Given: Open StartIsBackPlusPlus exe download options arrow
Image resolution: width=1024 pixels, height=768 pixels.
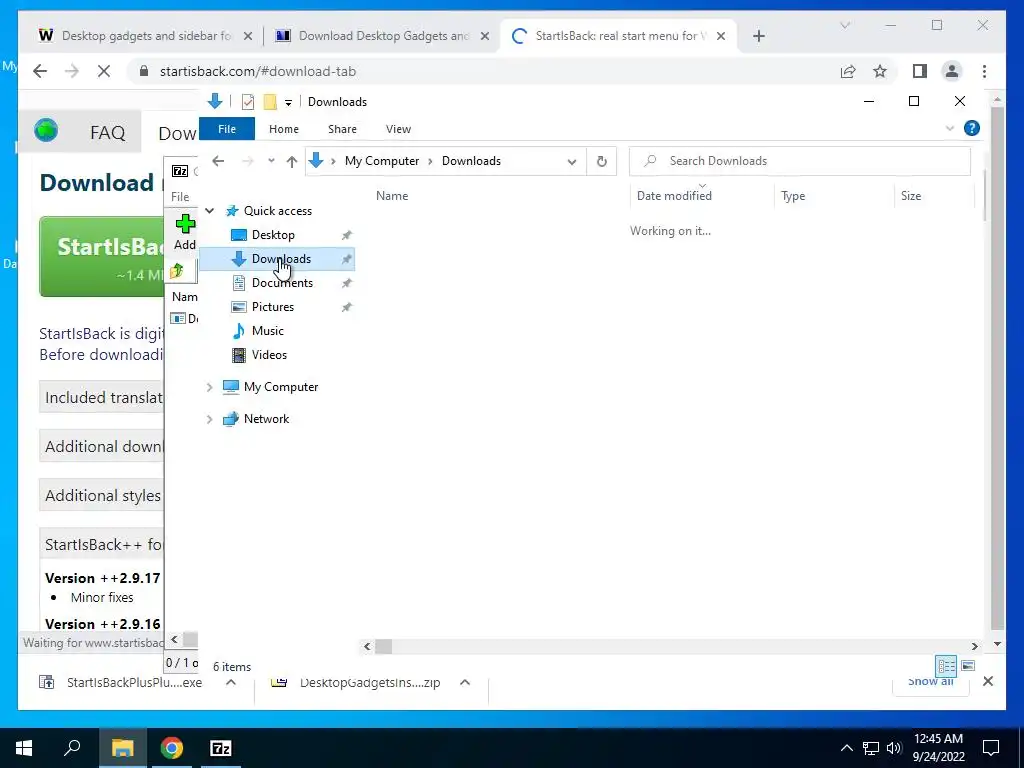Looking at the screenshot, I should [231, 682].
